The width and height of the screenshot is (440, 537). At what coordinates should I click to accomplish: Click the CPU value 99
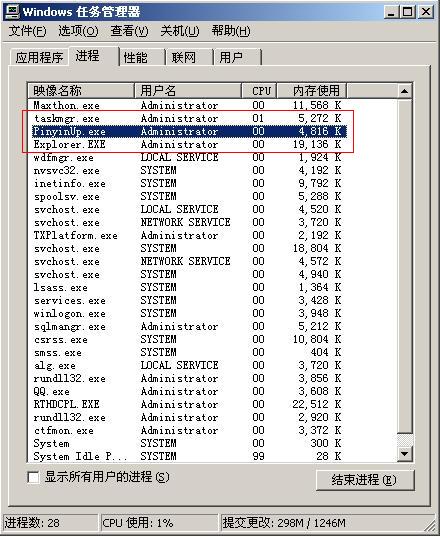coord(259,457)
